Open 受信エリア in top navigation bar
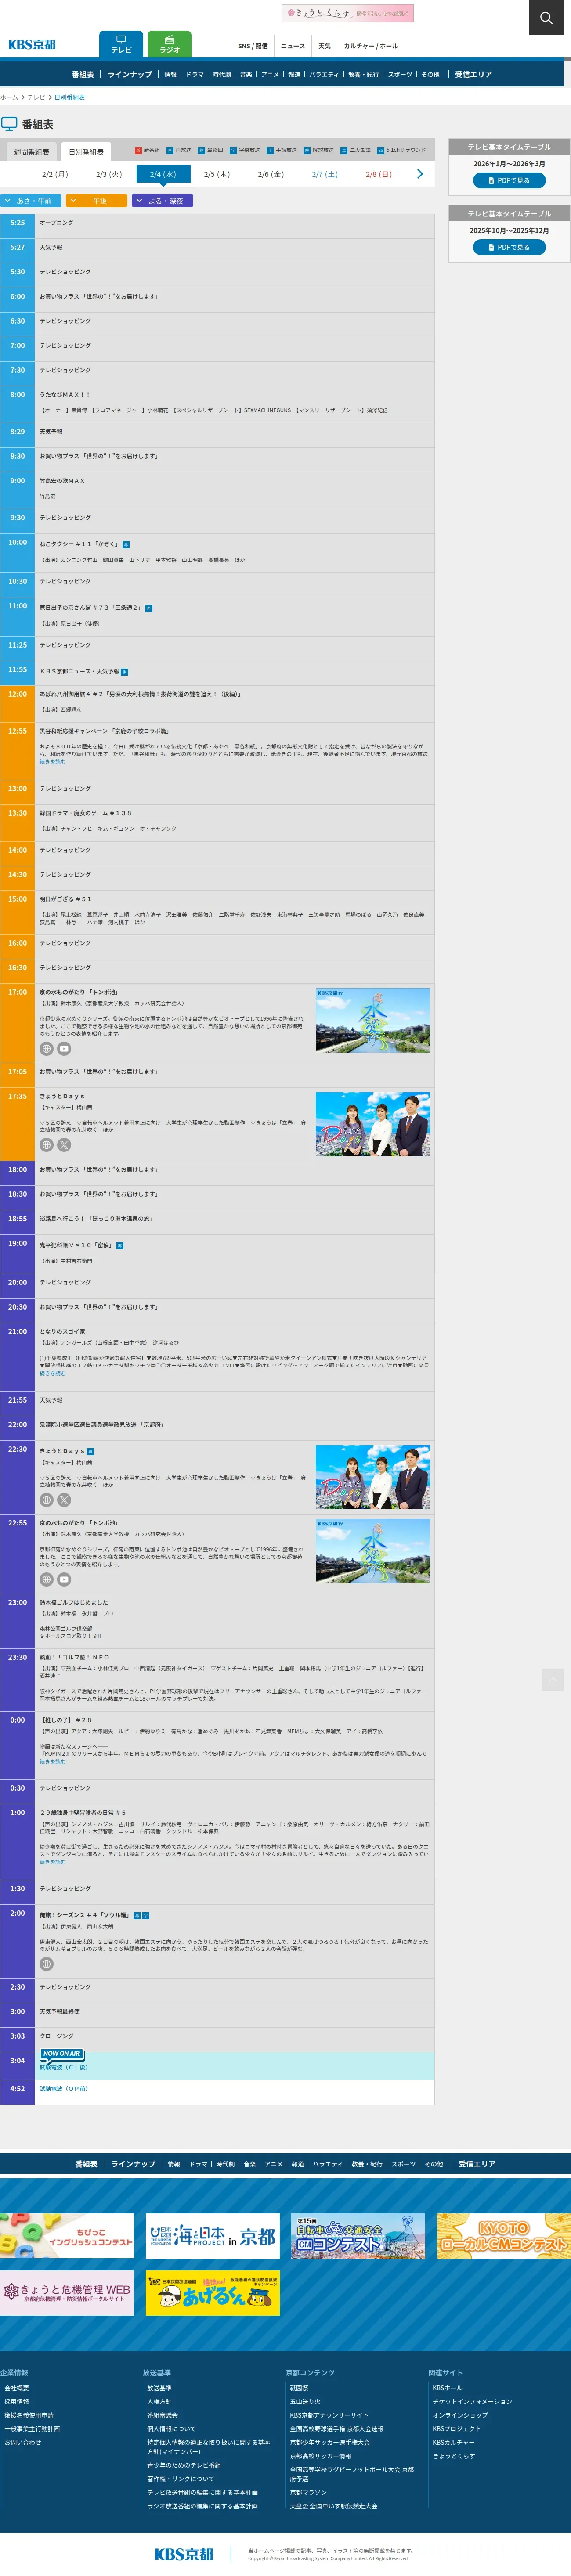 (x=474, y=74)
